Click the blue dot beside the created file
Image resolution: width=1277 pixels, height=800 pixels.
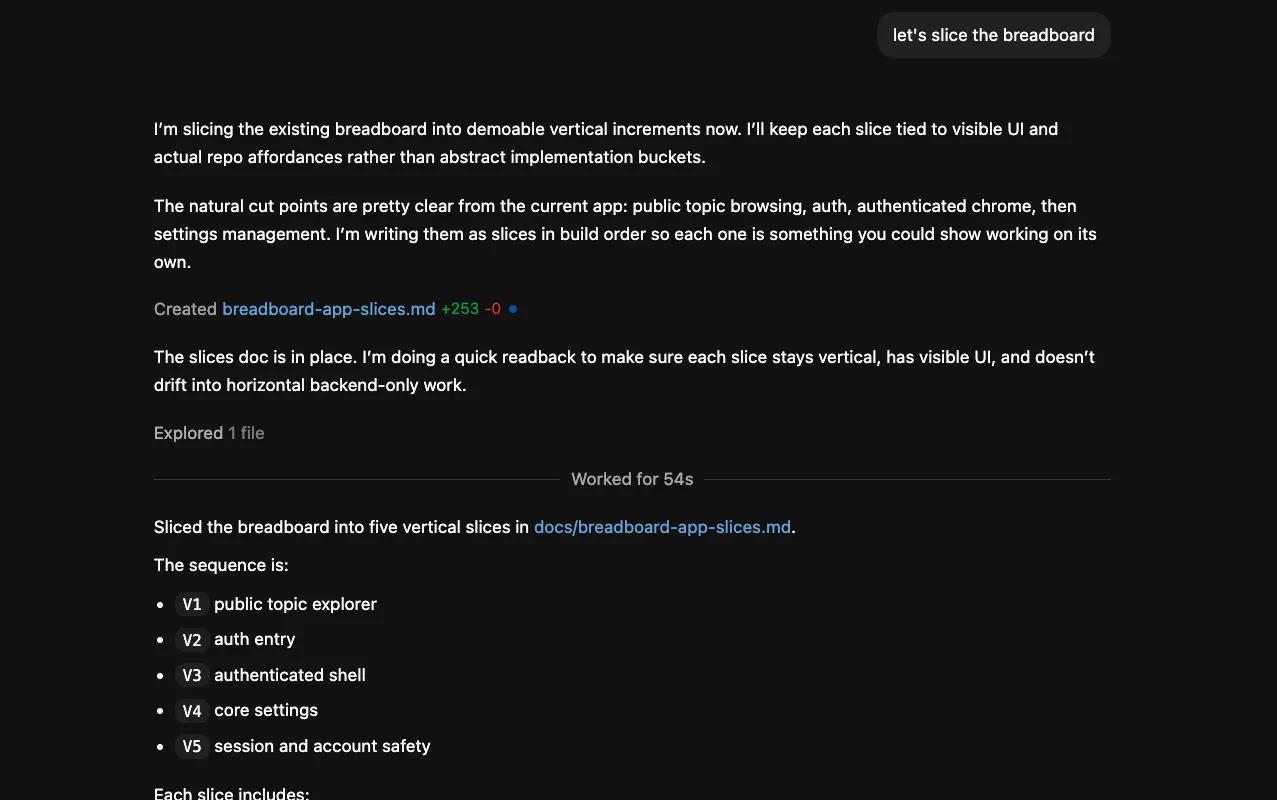pos(513,309)
